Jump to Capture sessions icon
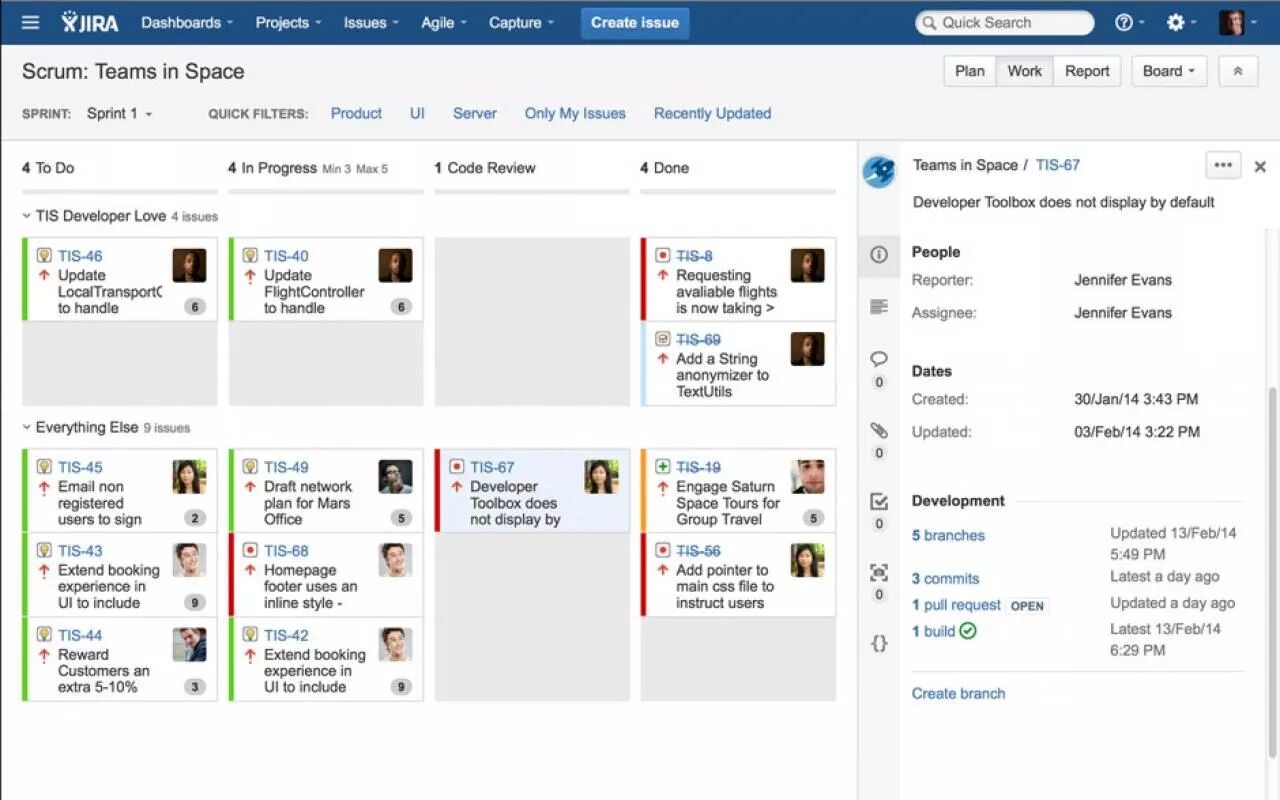The image size is (1280, 800). click(x=879, y=572)
